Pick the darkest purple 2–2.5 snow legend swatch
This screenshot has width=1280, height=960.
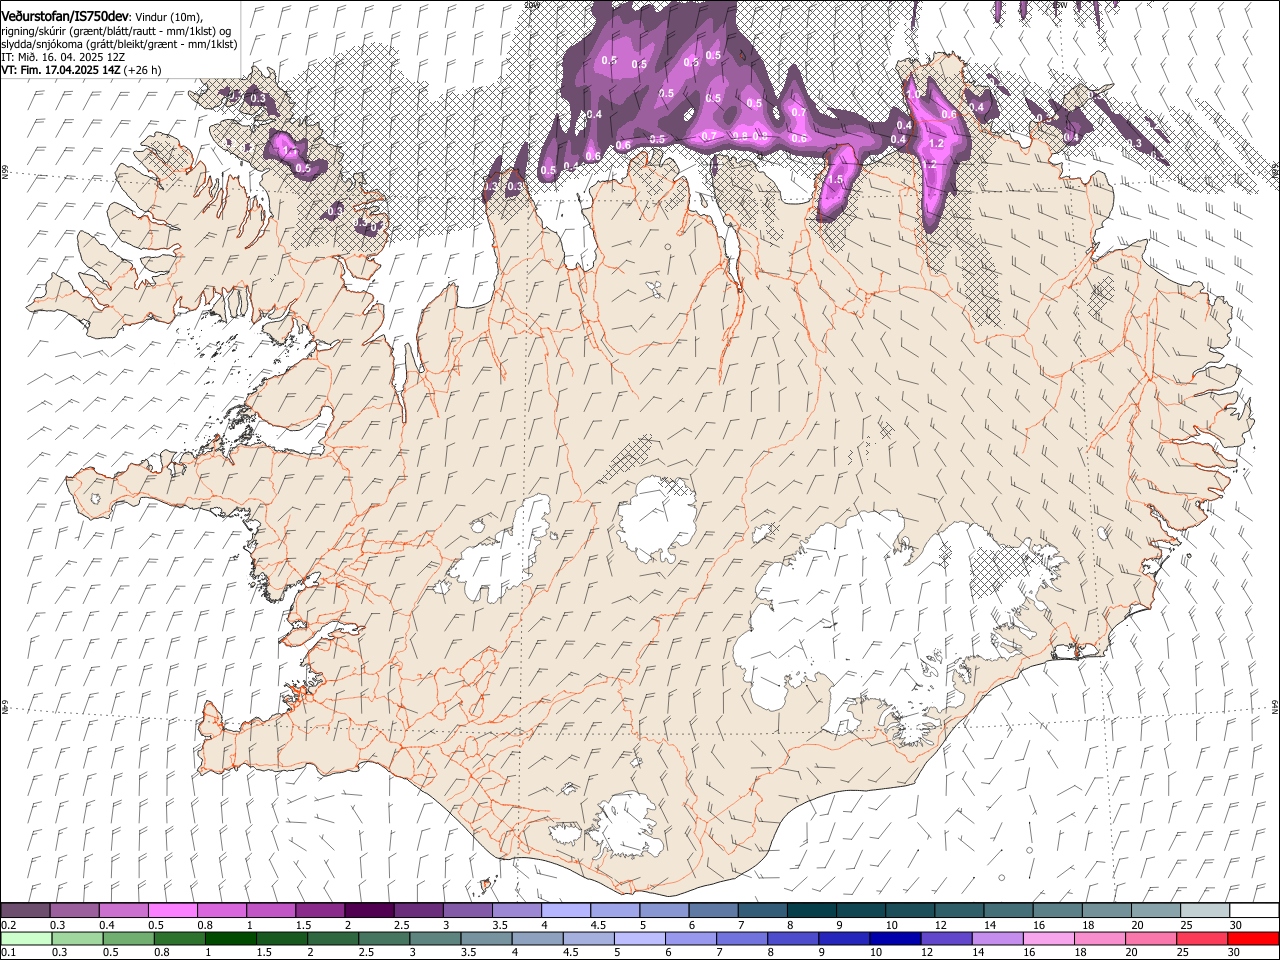(368, 911)
